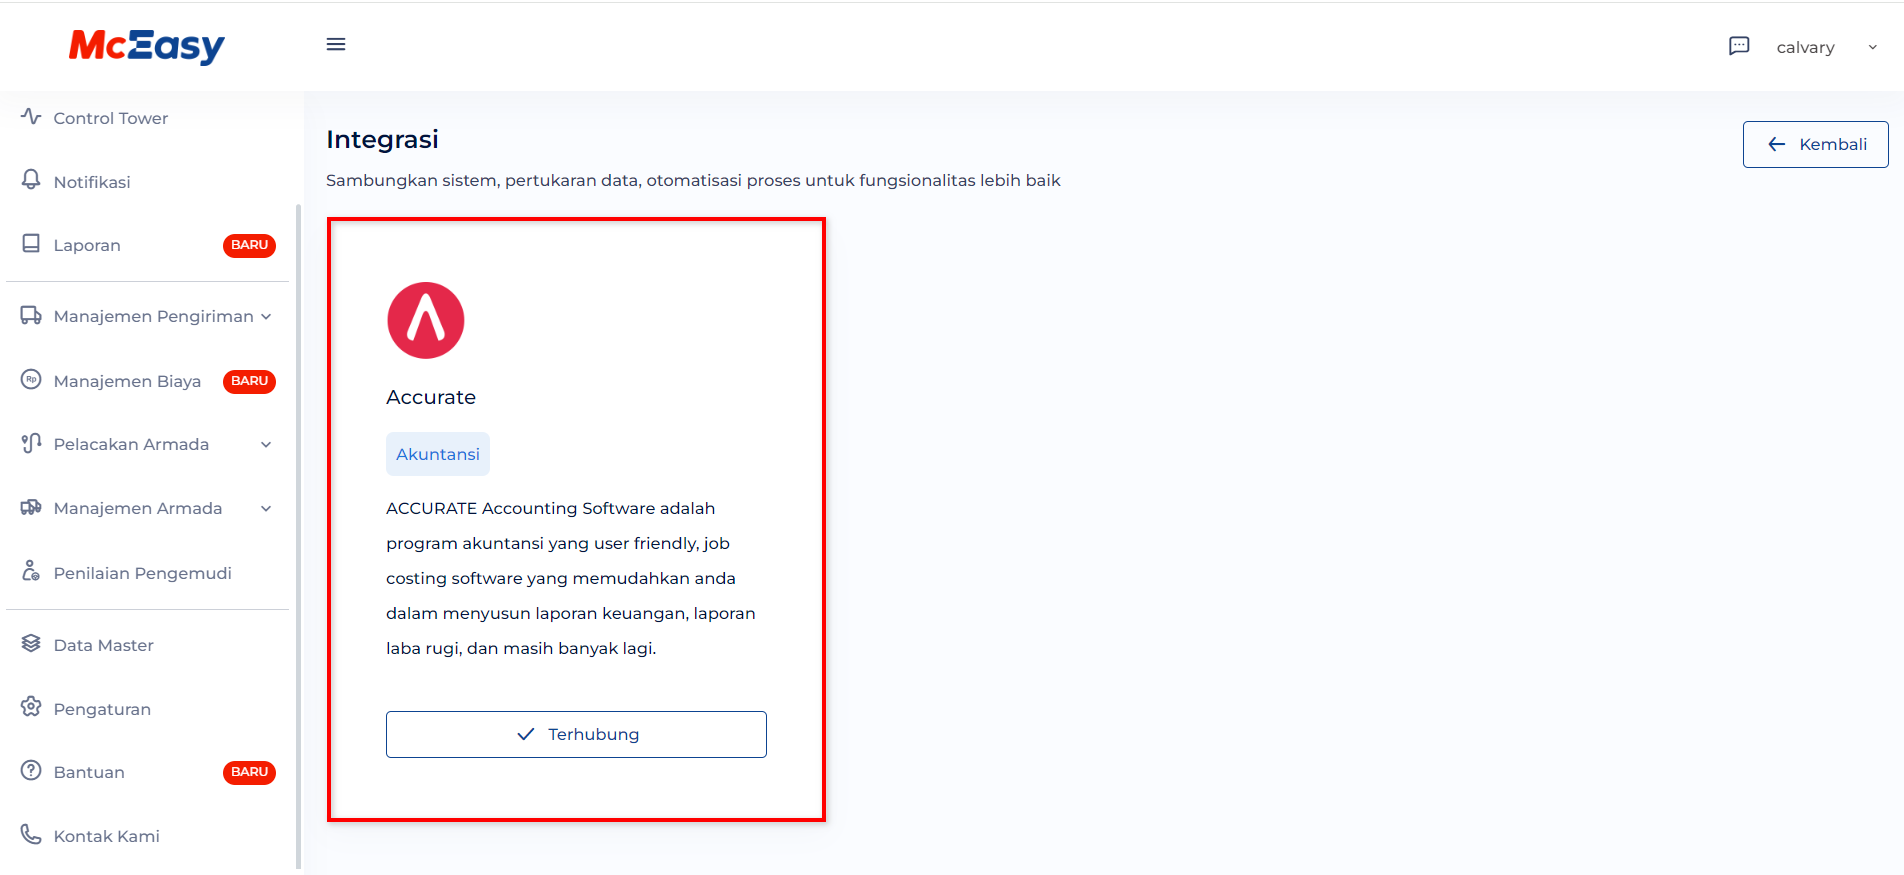
Task: Open the calvary user dropdown arrow
Action: 1873,47
